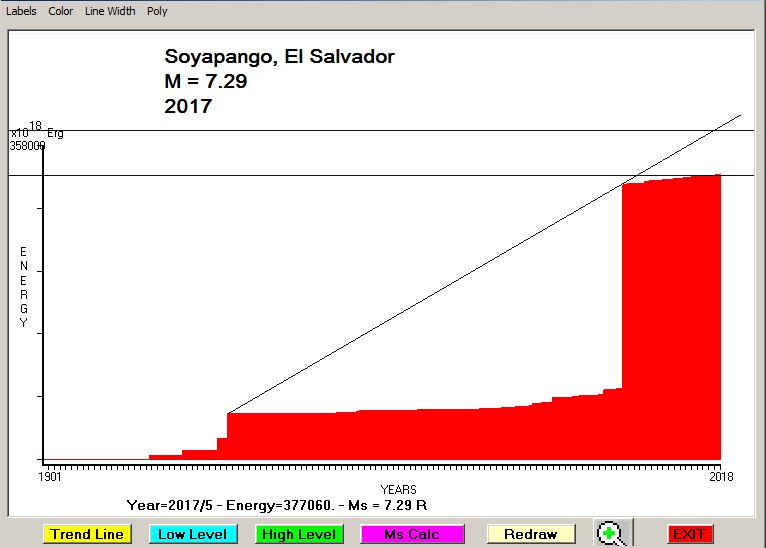Click the 2017 label under the magnitude

[188, 105]
